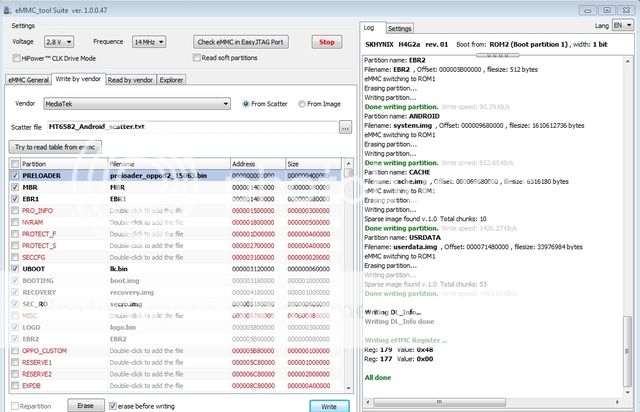
Task: Open the Settings tab beside Log
Action: point(400,29)
